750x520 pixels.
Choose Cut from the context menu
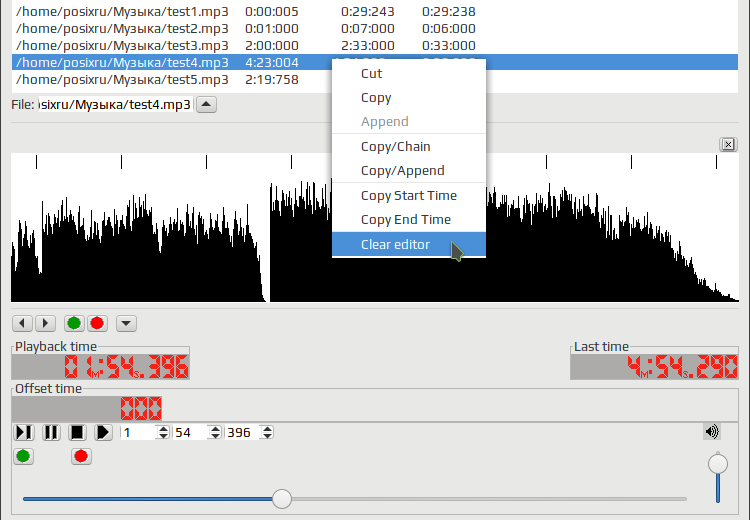(x=408, y=74)
